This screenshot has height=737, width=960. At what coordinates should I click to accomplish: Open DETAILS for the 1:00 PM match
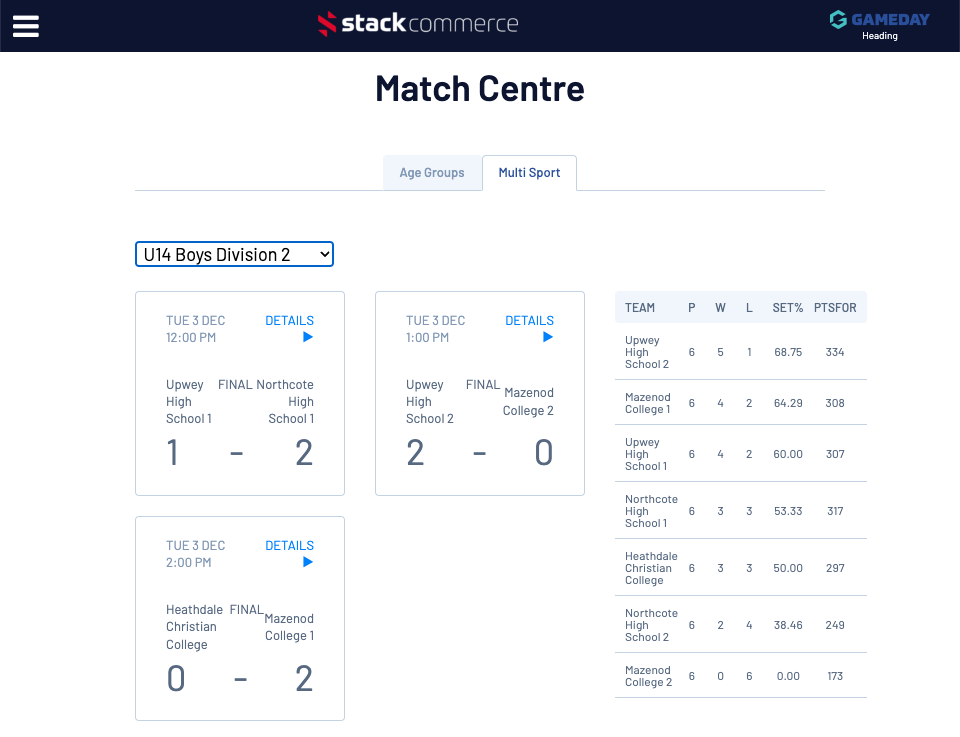coord(529,321)
